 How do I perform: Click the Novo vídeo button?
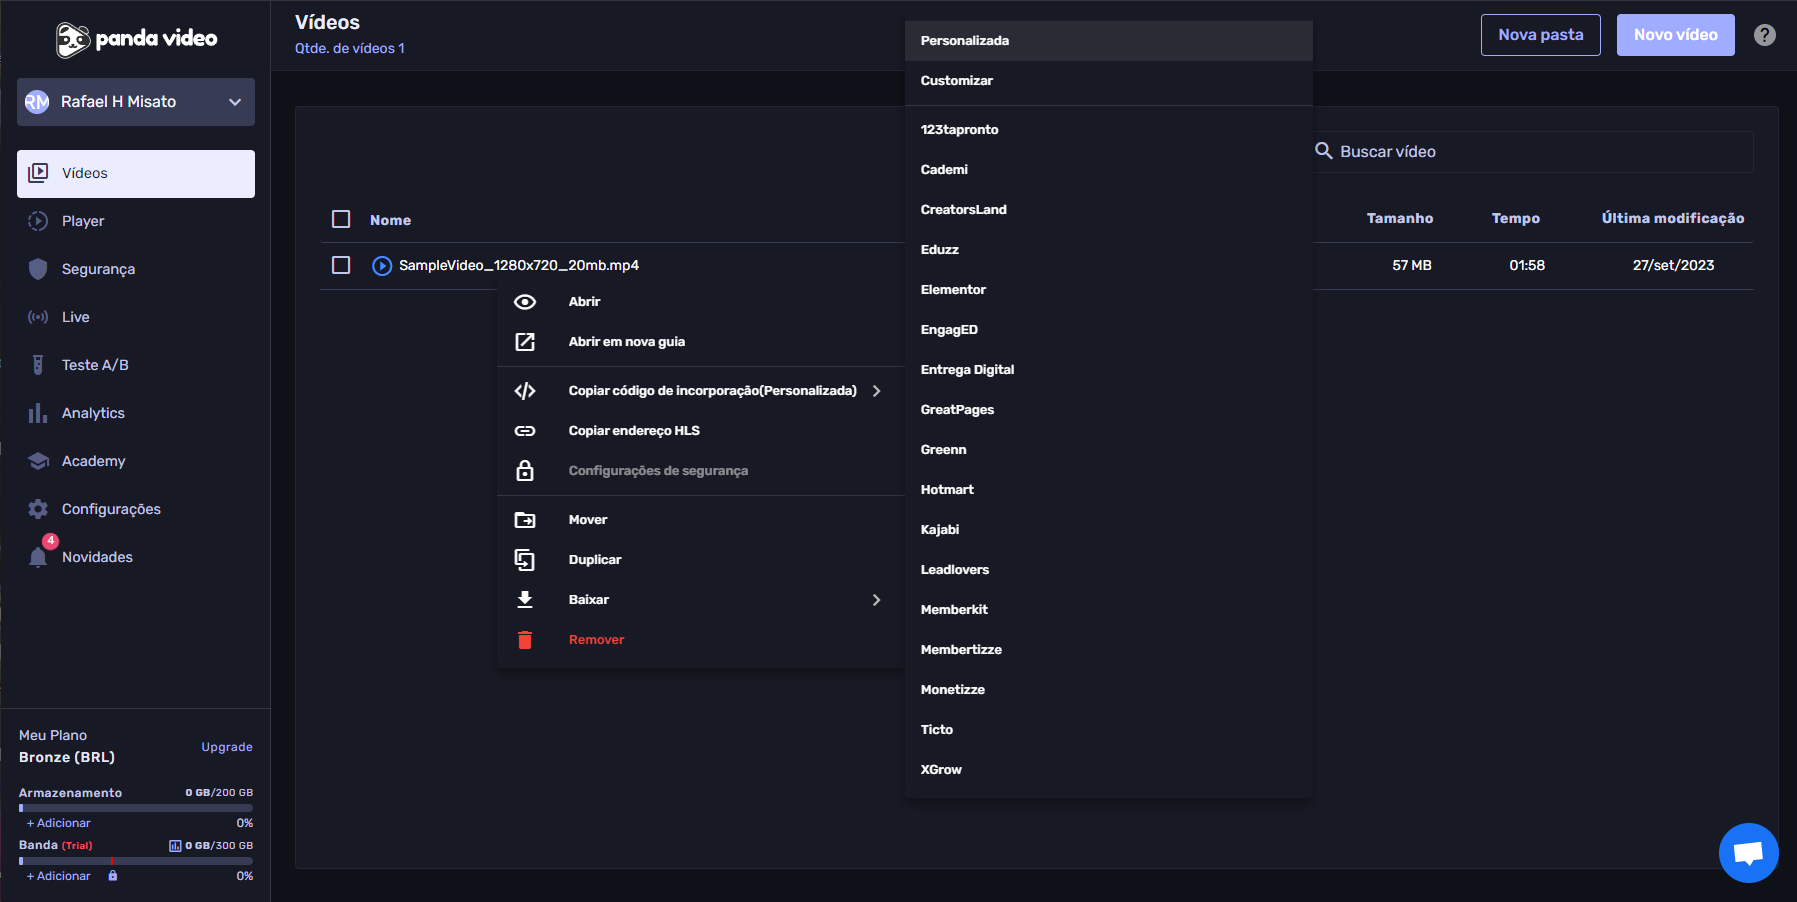[1676, 35]
